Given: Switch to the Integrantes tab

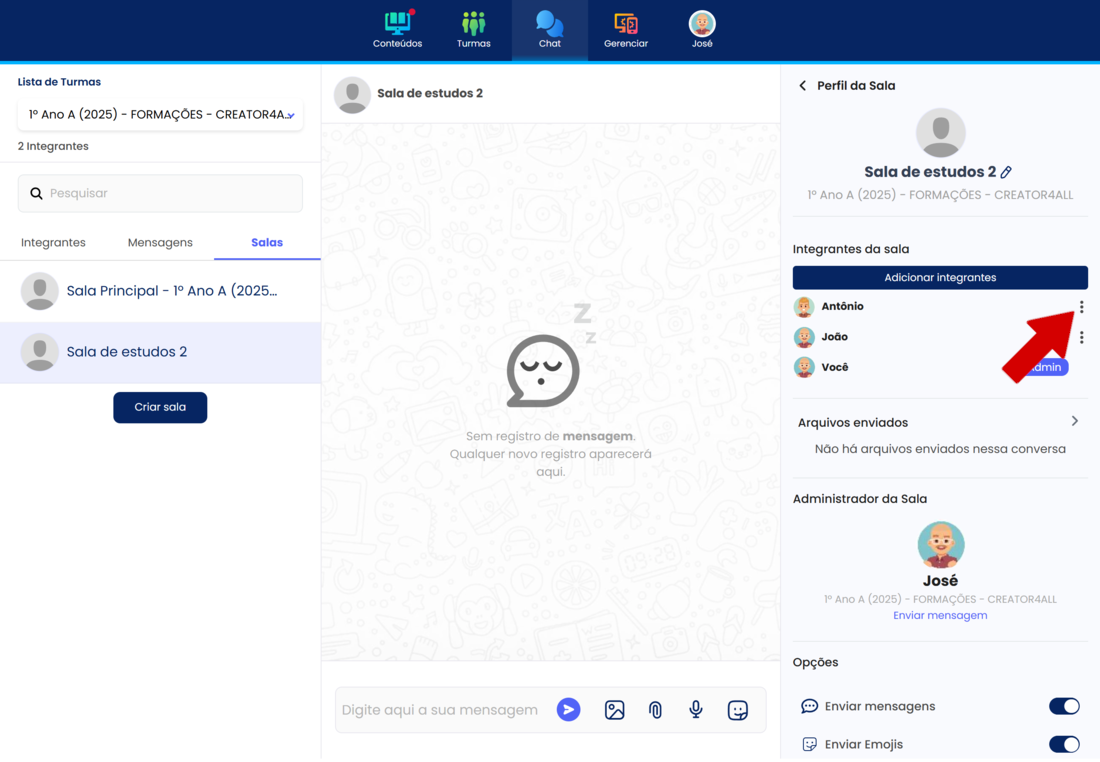Looking at the screenshot, I should coord(53,242).
